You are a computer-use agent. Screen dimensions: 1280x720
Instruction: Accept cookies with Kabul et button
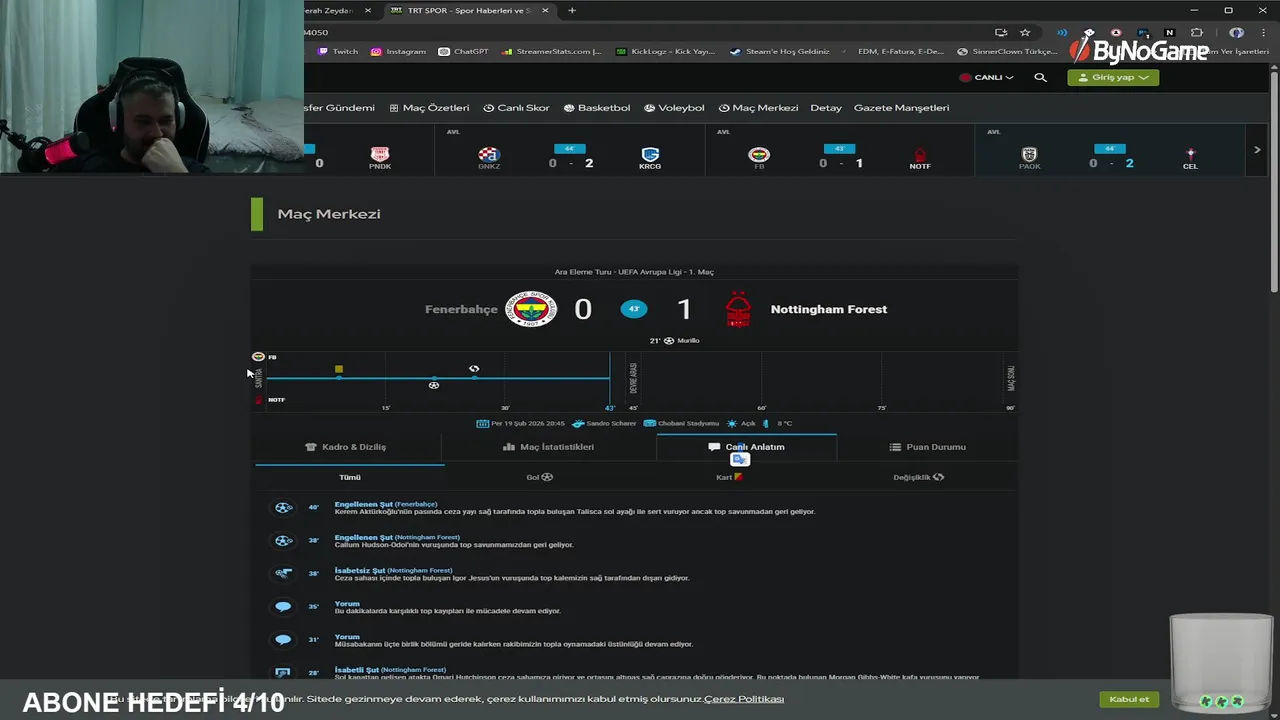1129,699
